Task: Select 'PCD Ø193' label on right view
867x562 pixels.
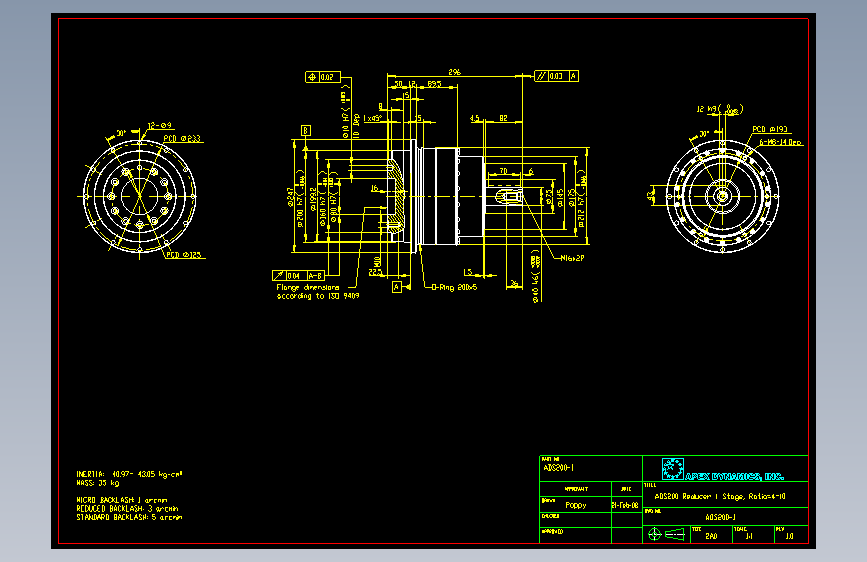Action: 770,129
